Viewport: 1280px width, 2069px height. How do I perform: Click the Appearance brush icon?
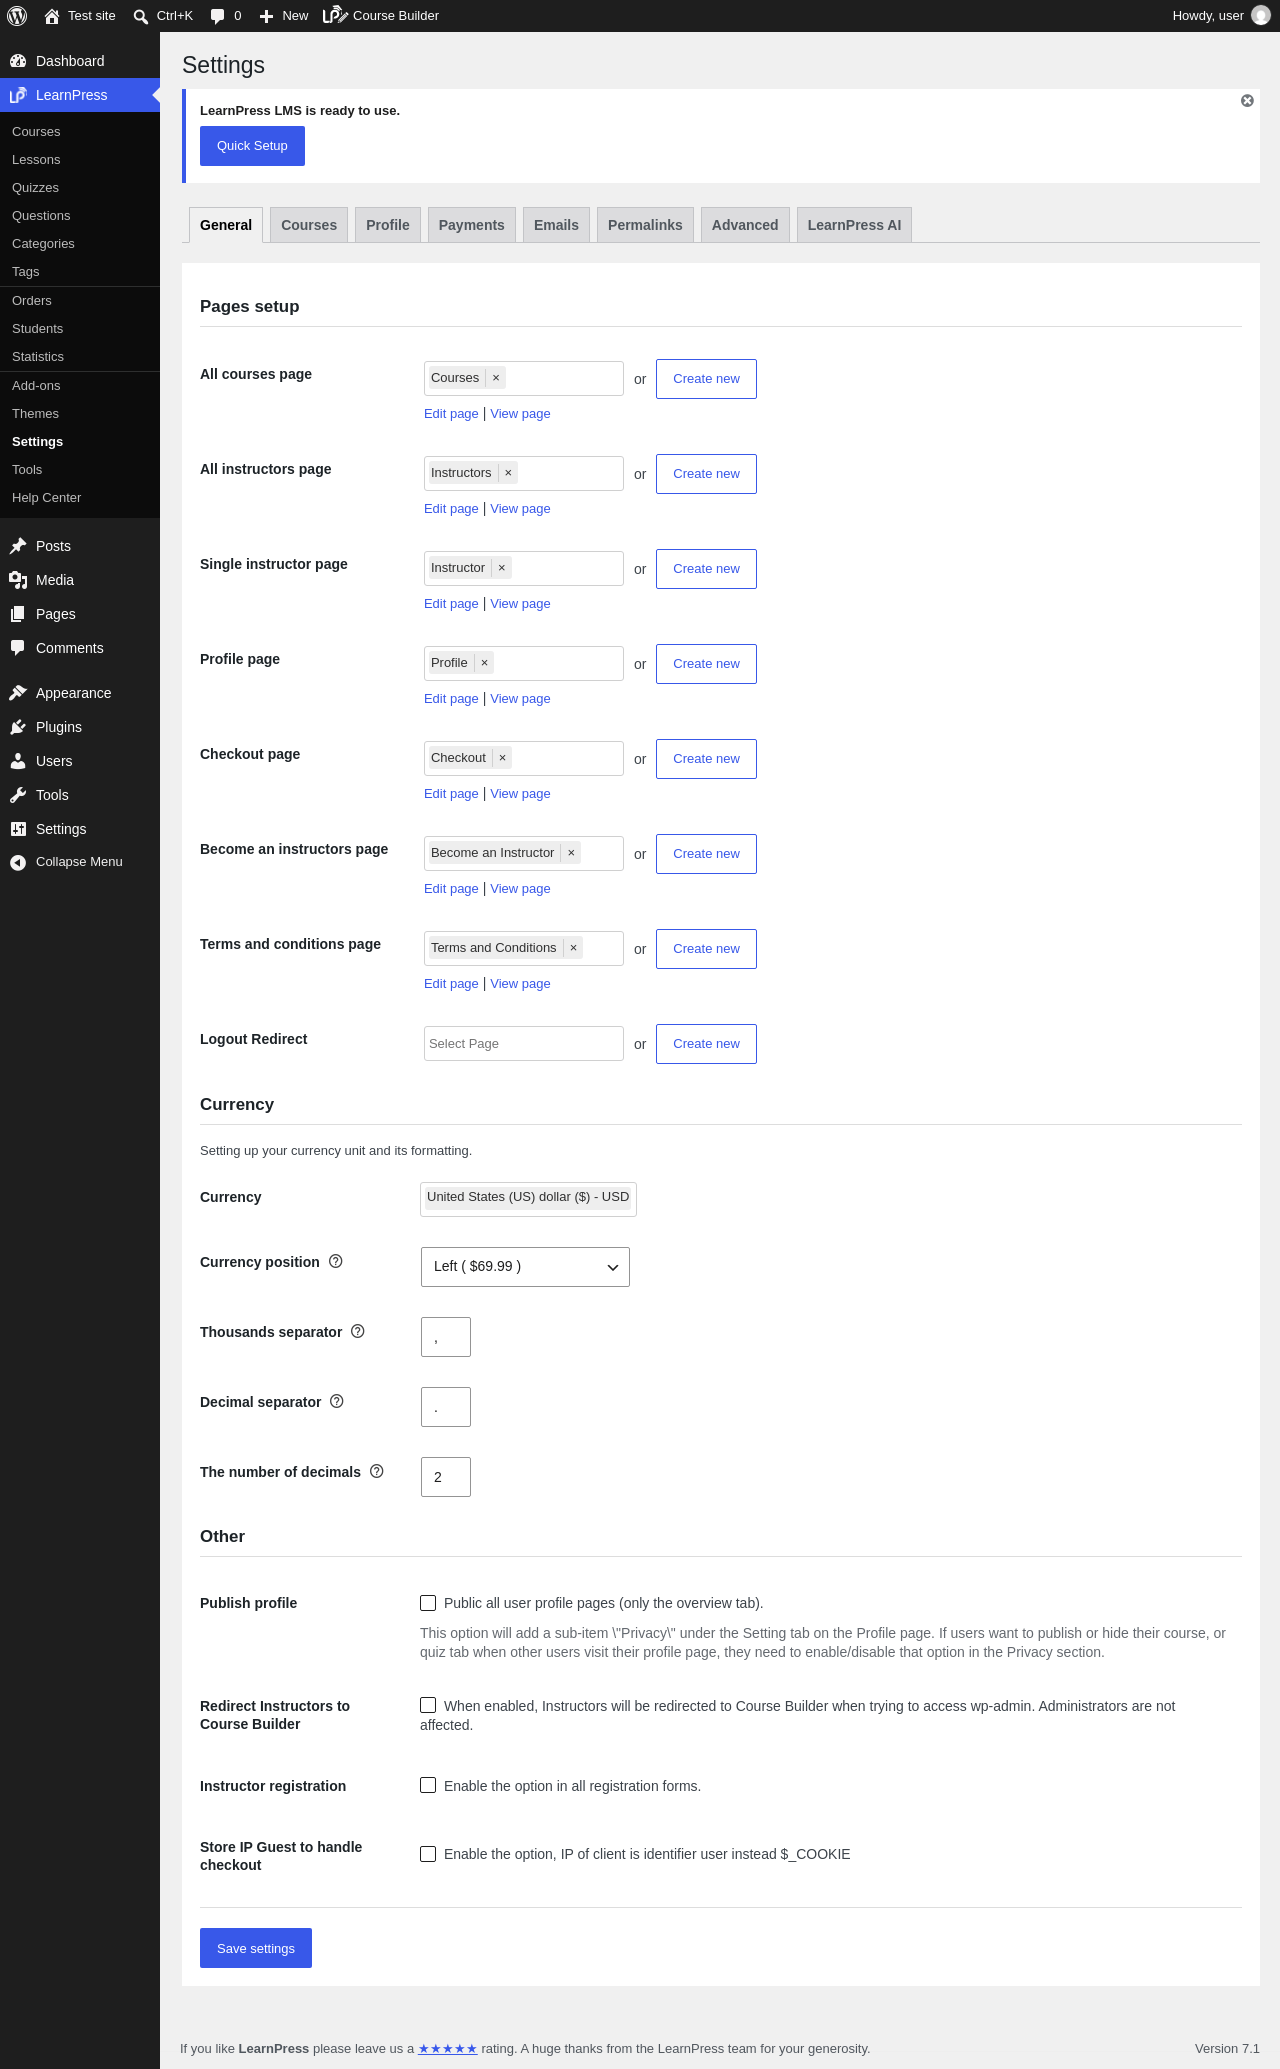point(18,693)
